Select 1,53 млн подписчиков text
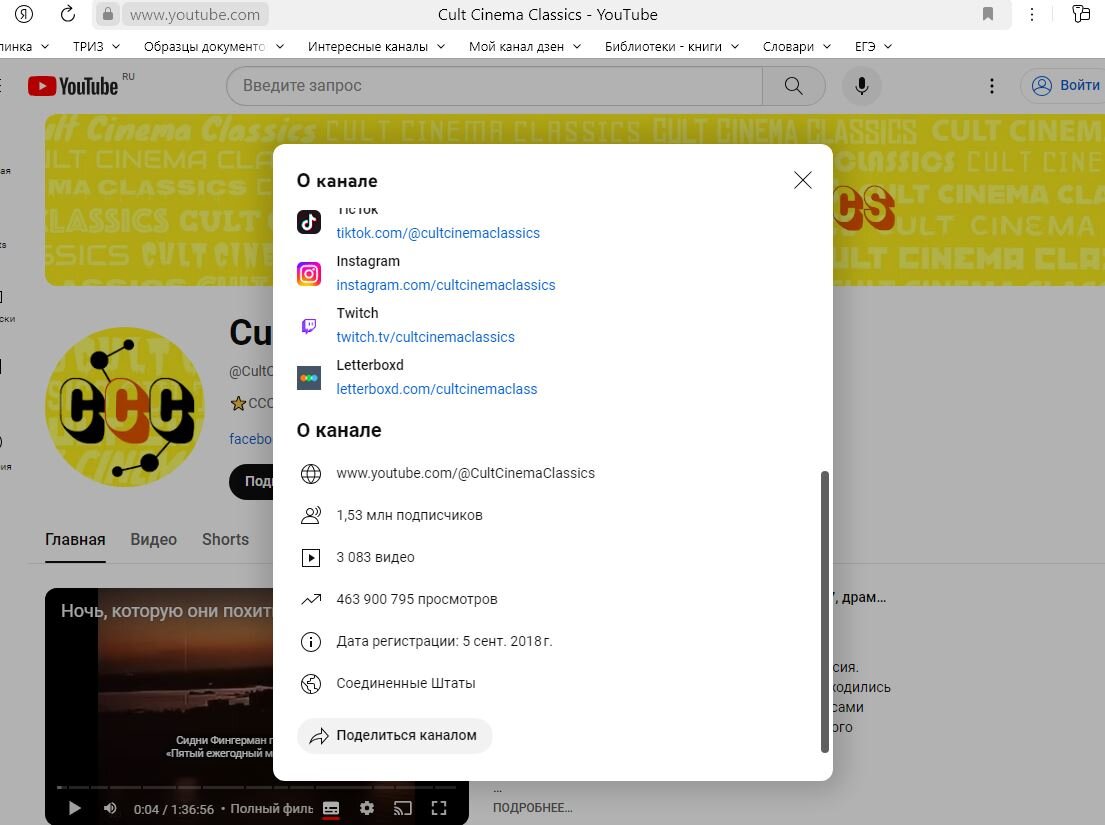Screen dimensions: 1105x825 [409, 516]
